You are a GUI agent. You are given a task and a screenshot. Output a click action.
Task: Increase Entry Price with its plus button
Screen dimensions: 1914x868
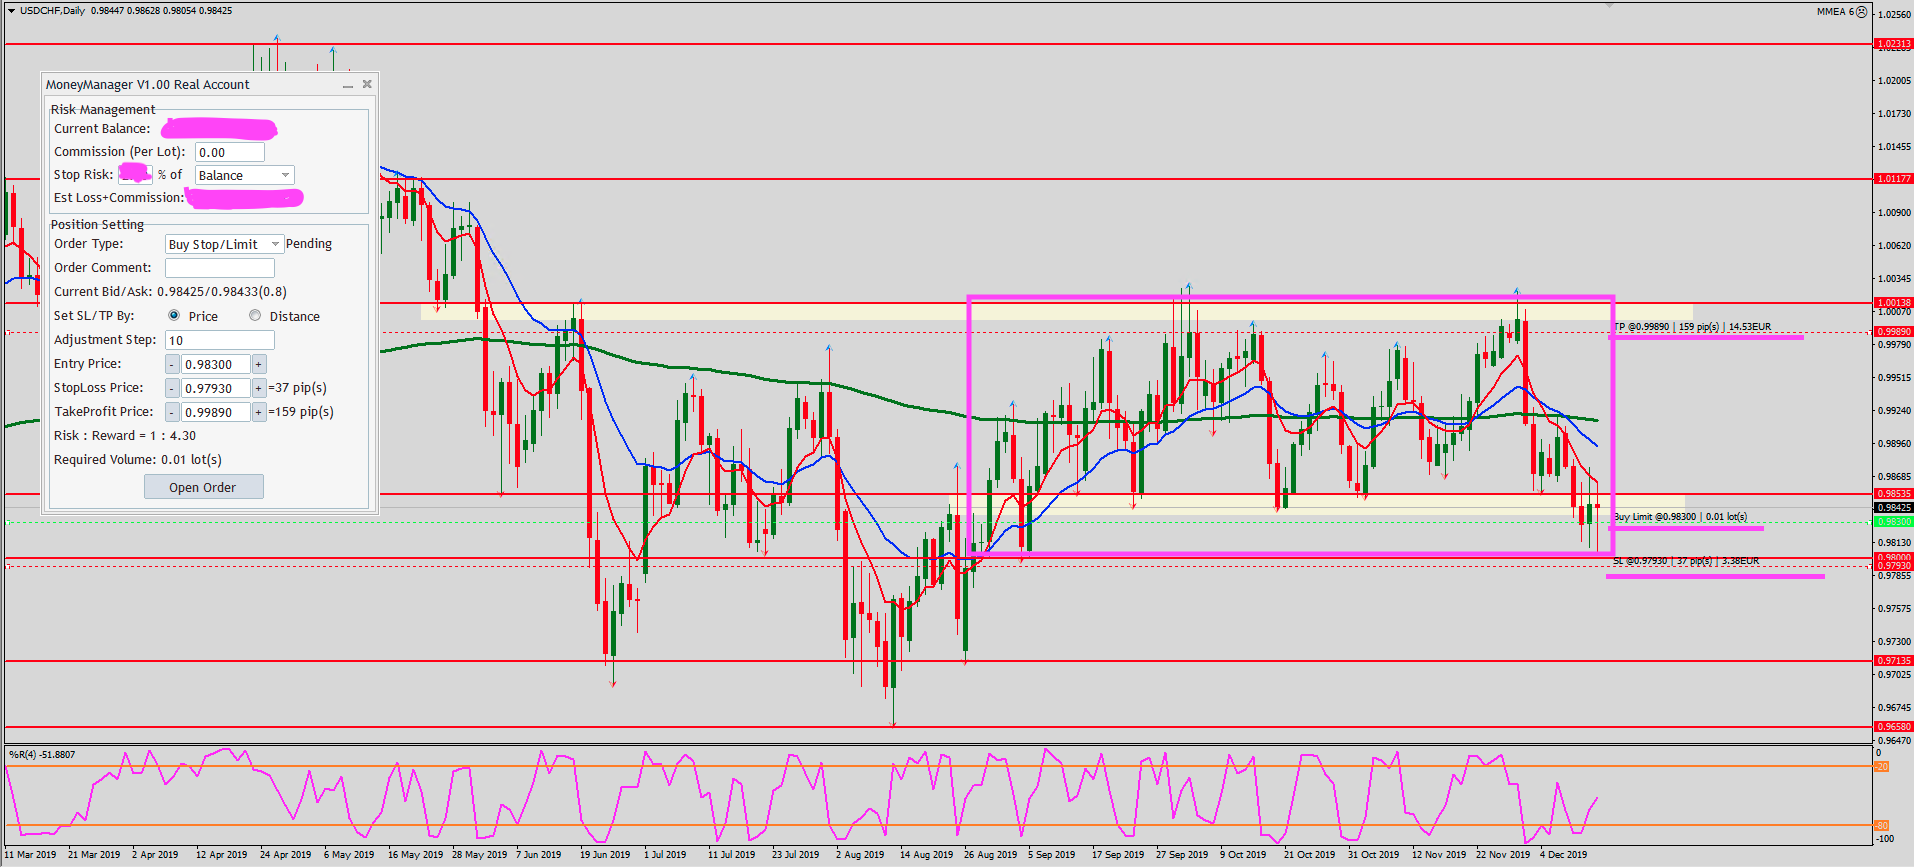[259, 364]
